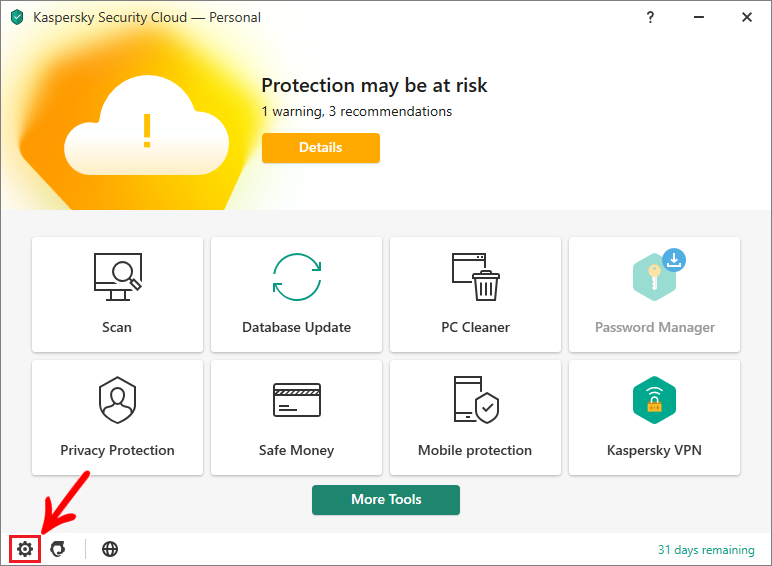
Task: Click the warning cloud status image
Action: (146, 126)
